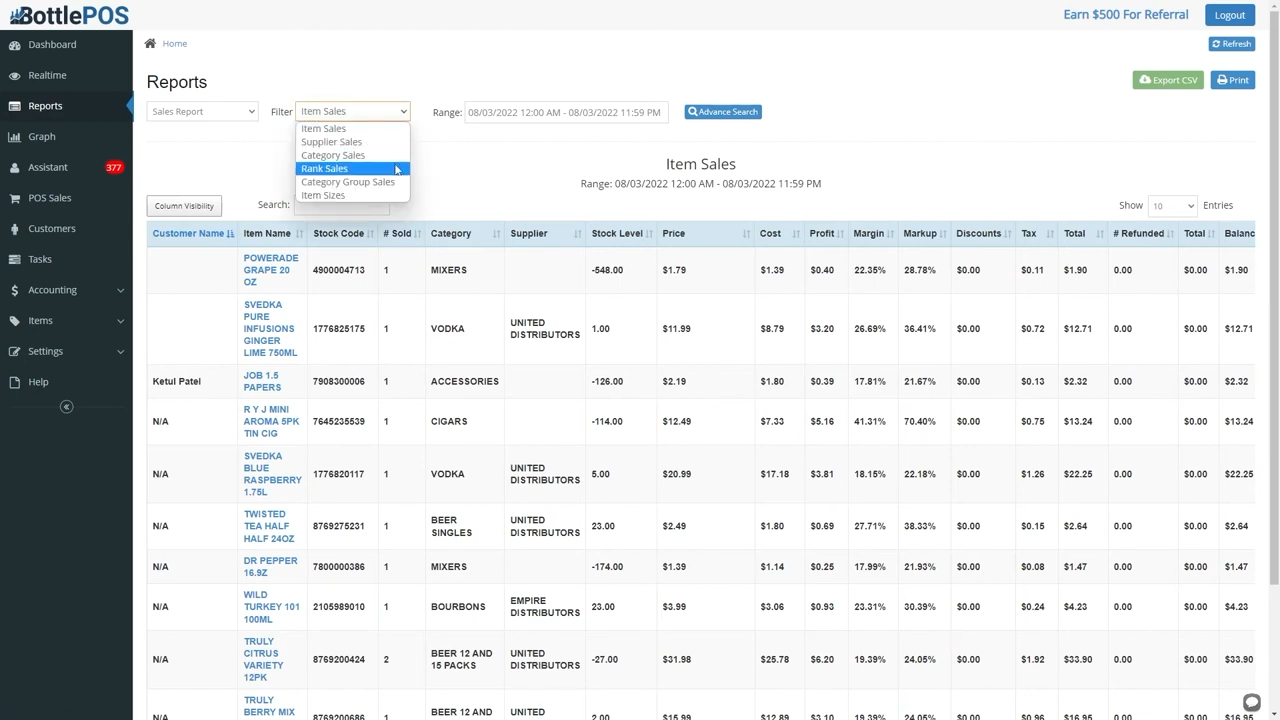Image resolution: width=1280 pixels, height=720 pixels.
Task: Click the BottlePOS logo
Action: [x=69, y=15]
